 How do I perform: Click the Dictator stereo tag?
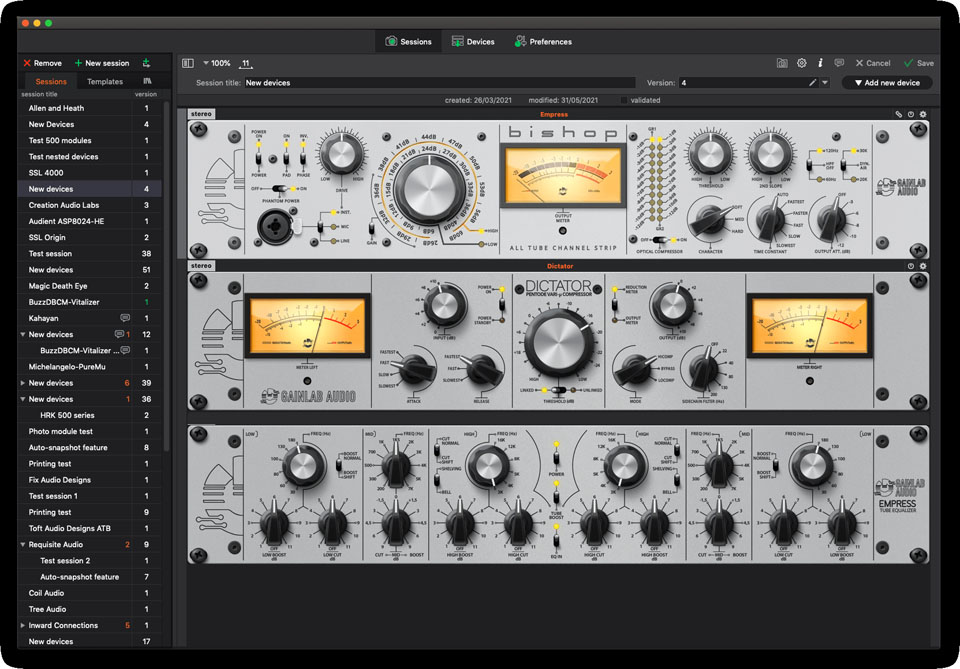click(201, 266)
